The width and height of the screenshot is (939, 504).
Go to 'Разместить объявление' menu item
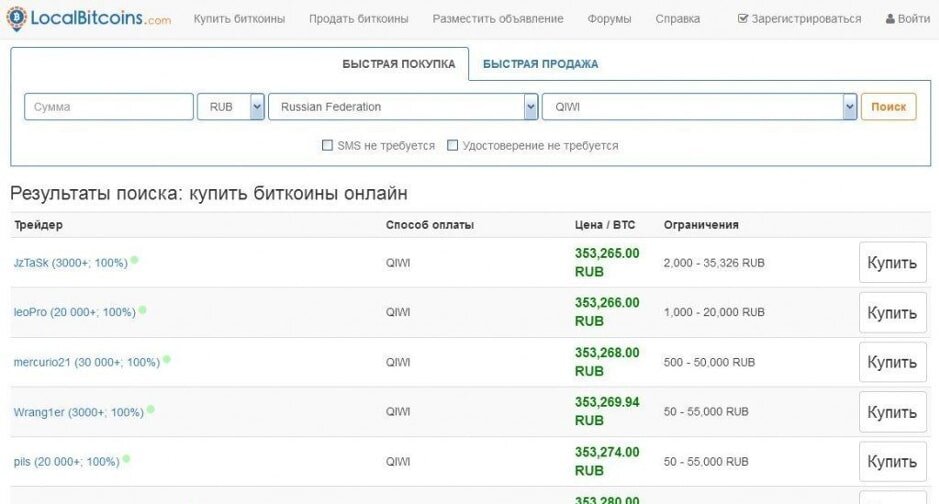point(498,19)
